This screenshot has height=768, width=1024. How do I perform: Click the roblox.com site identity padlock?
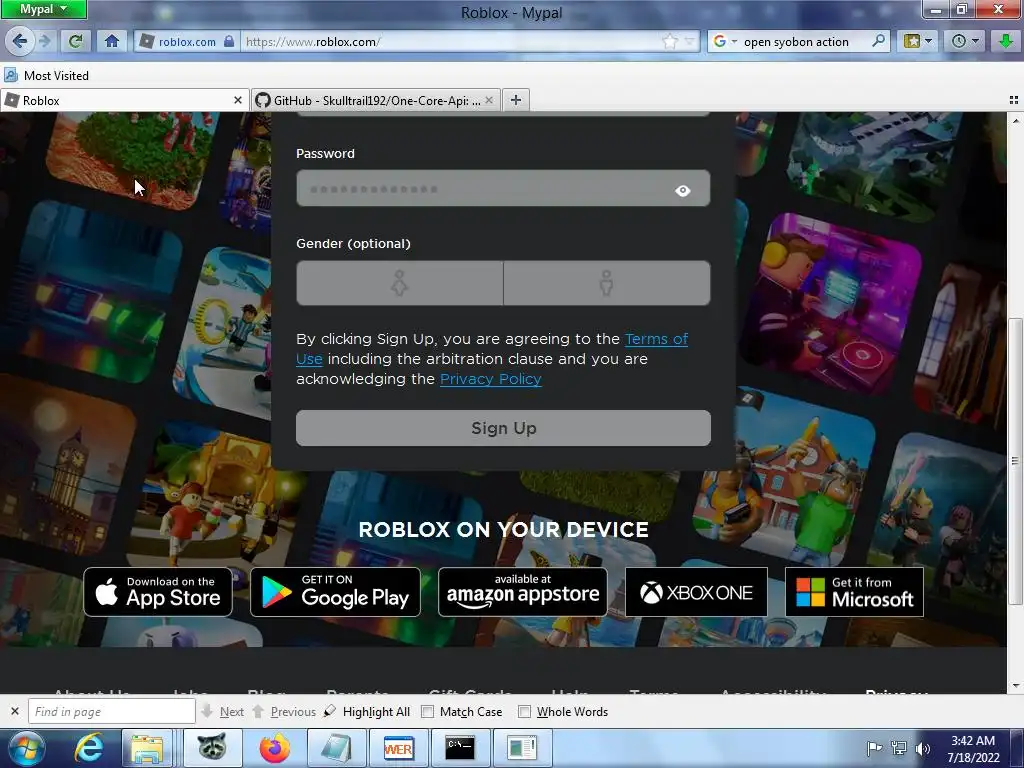229,41
